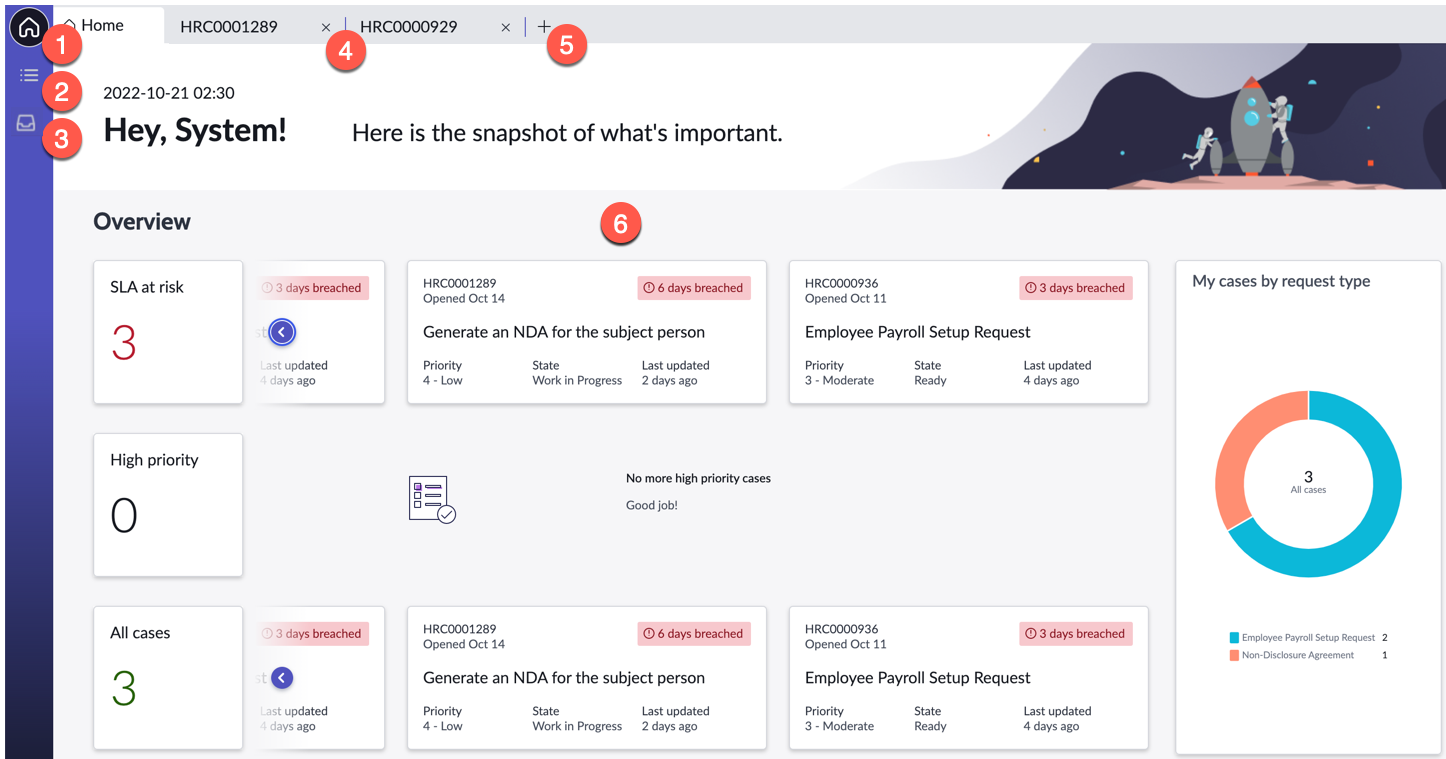Click the 'Hey, System!' greeting
The height and width of the screenshot is (759, 1446).
point(195,130)
